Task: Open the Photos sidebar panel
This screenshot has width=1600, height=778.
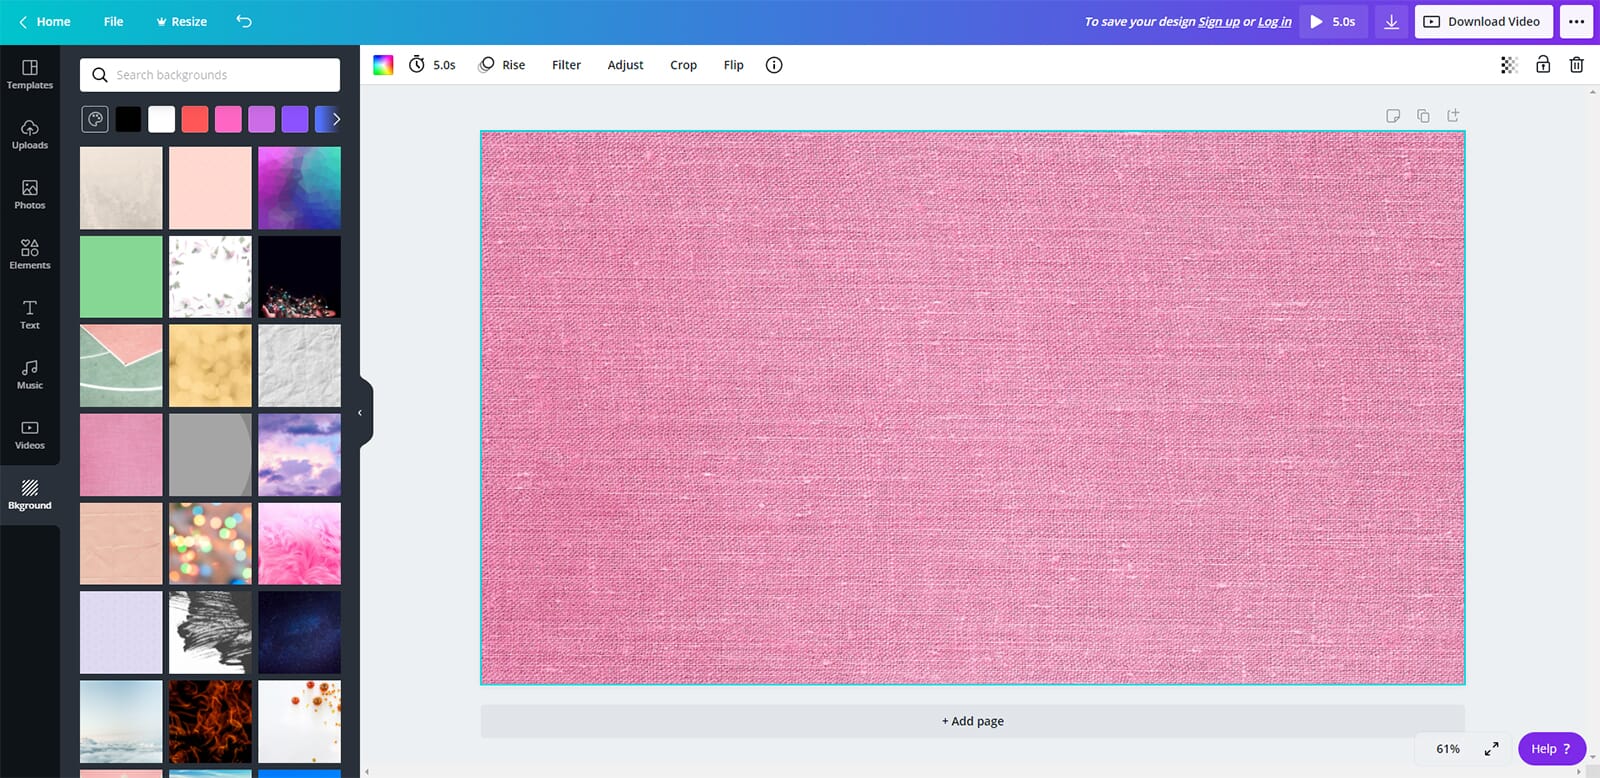Action: click(30, 194)
